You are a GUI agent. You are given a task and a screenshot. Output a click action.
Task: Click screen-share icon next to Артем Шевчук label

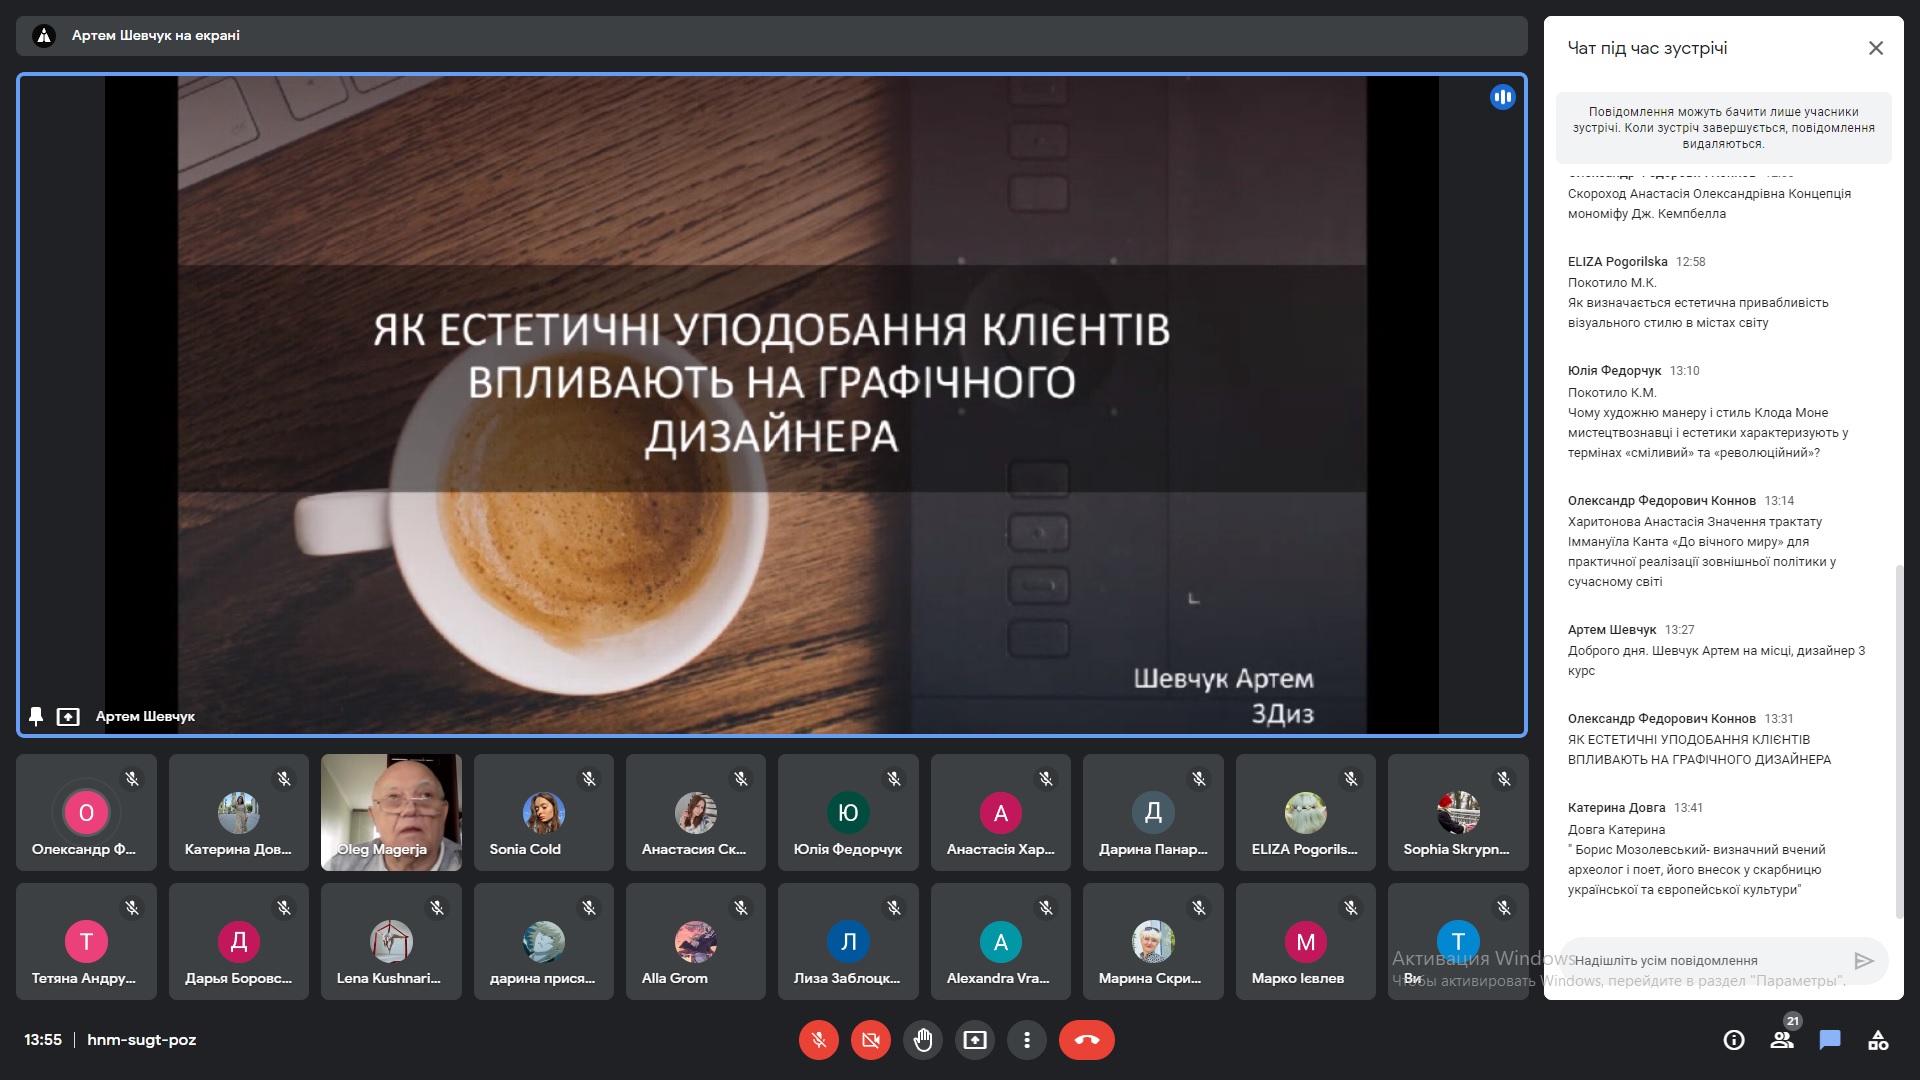pyautogui.click(x=68, y=716)
